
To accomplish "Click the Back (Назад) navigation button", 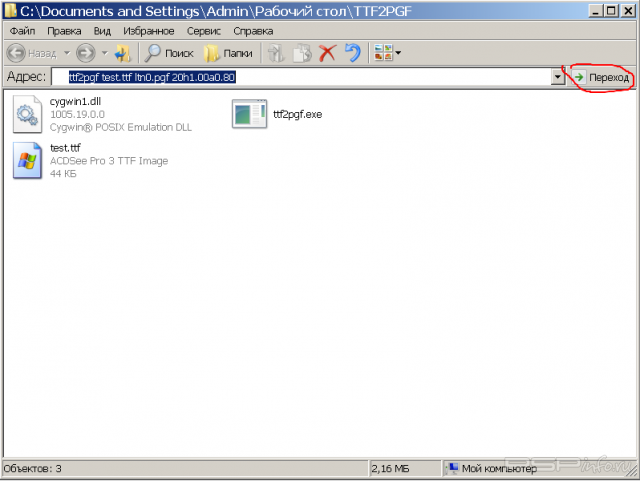I will coord(32,53).
